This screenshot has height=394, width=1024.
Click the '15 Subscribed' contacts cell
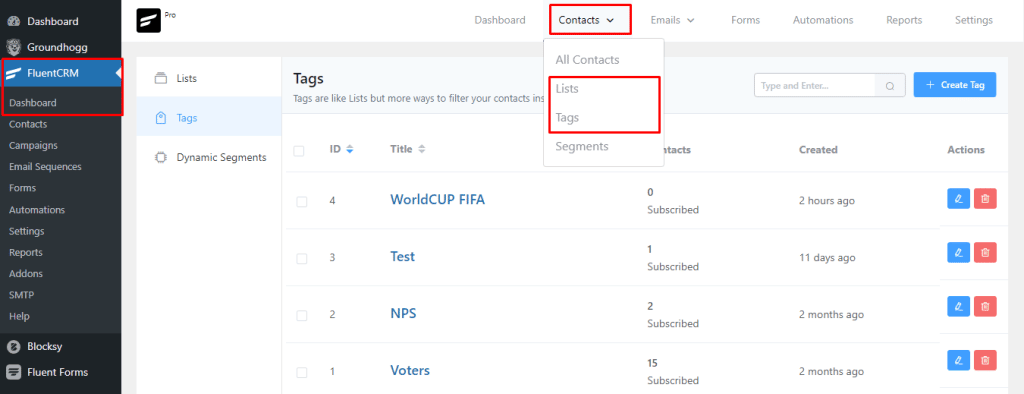pyautogui.click(x=673, y=372)
